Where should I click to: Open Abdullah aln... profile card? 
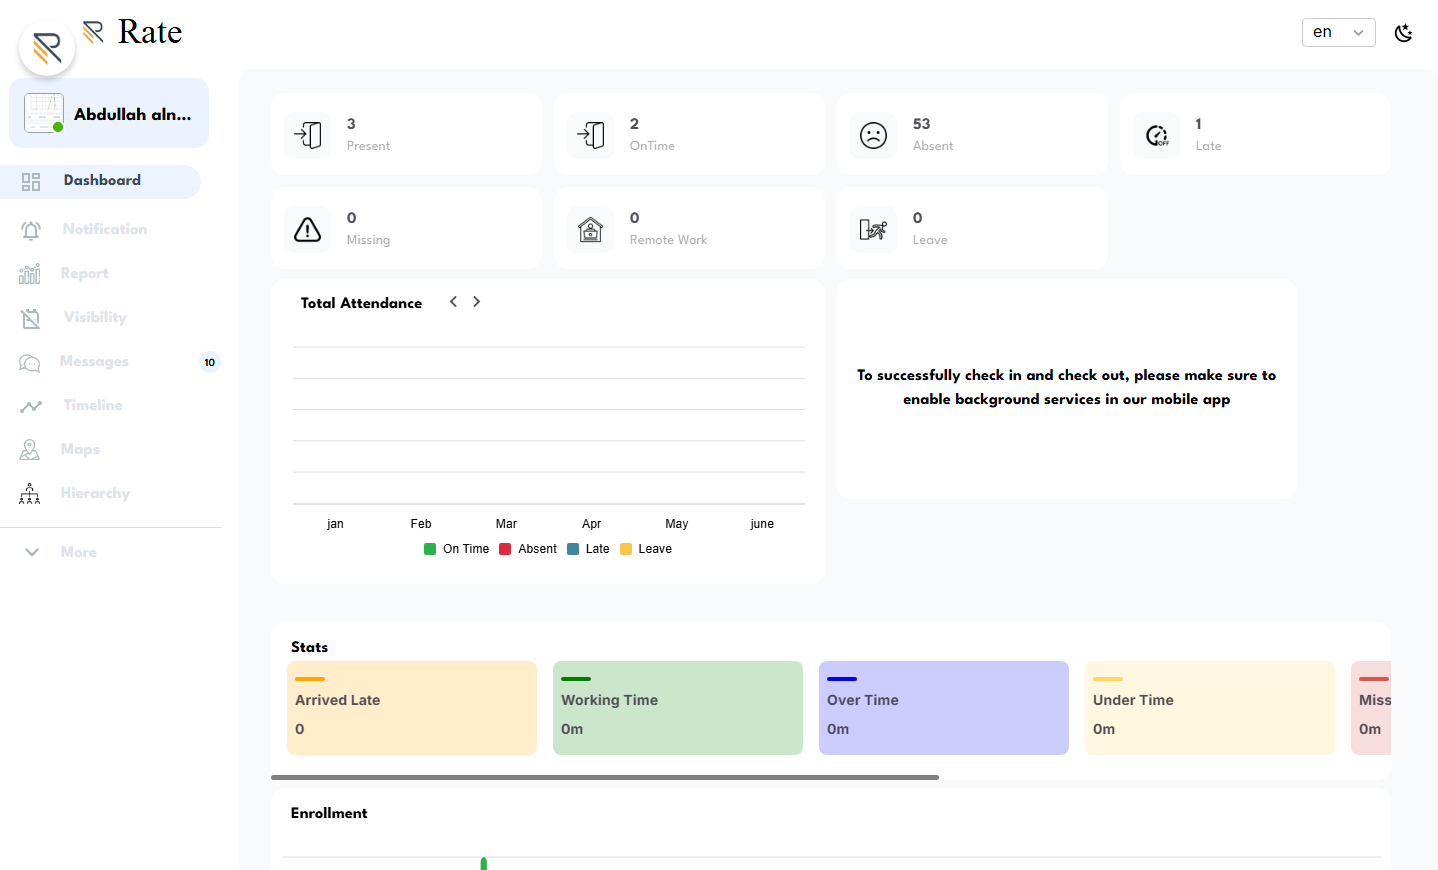tap(109, 113)
